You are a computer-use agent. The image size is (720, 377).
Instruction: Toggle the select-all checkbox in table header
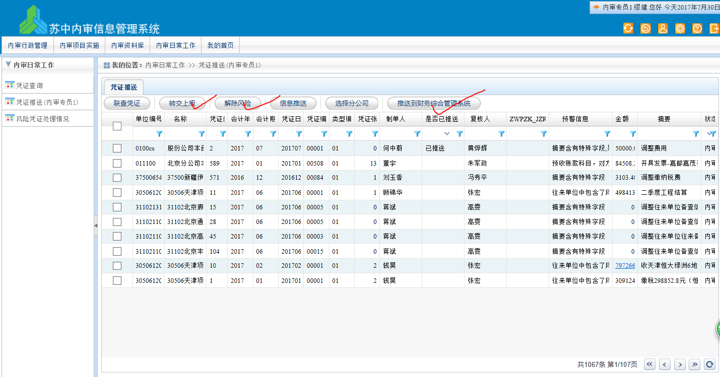[x=117, y=126]
